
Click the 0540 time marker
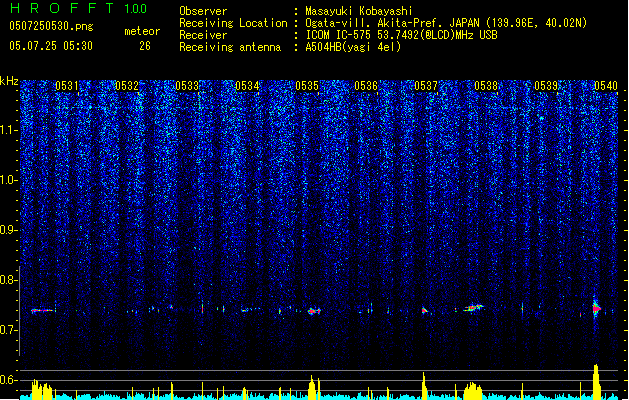pos(606,86)
